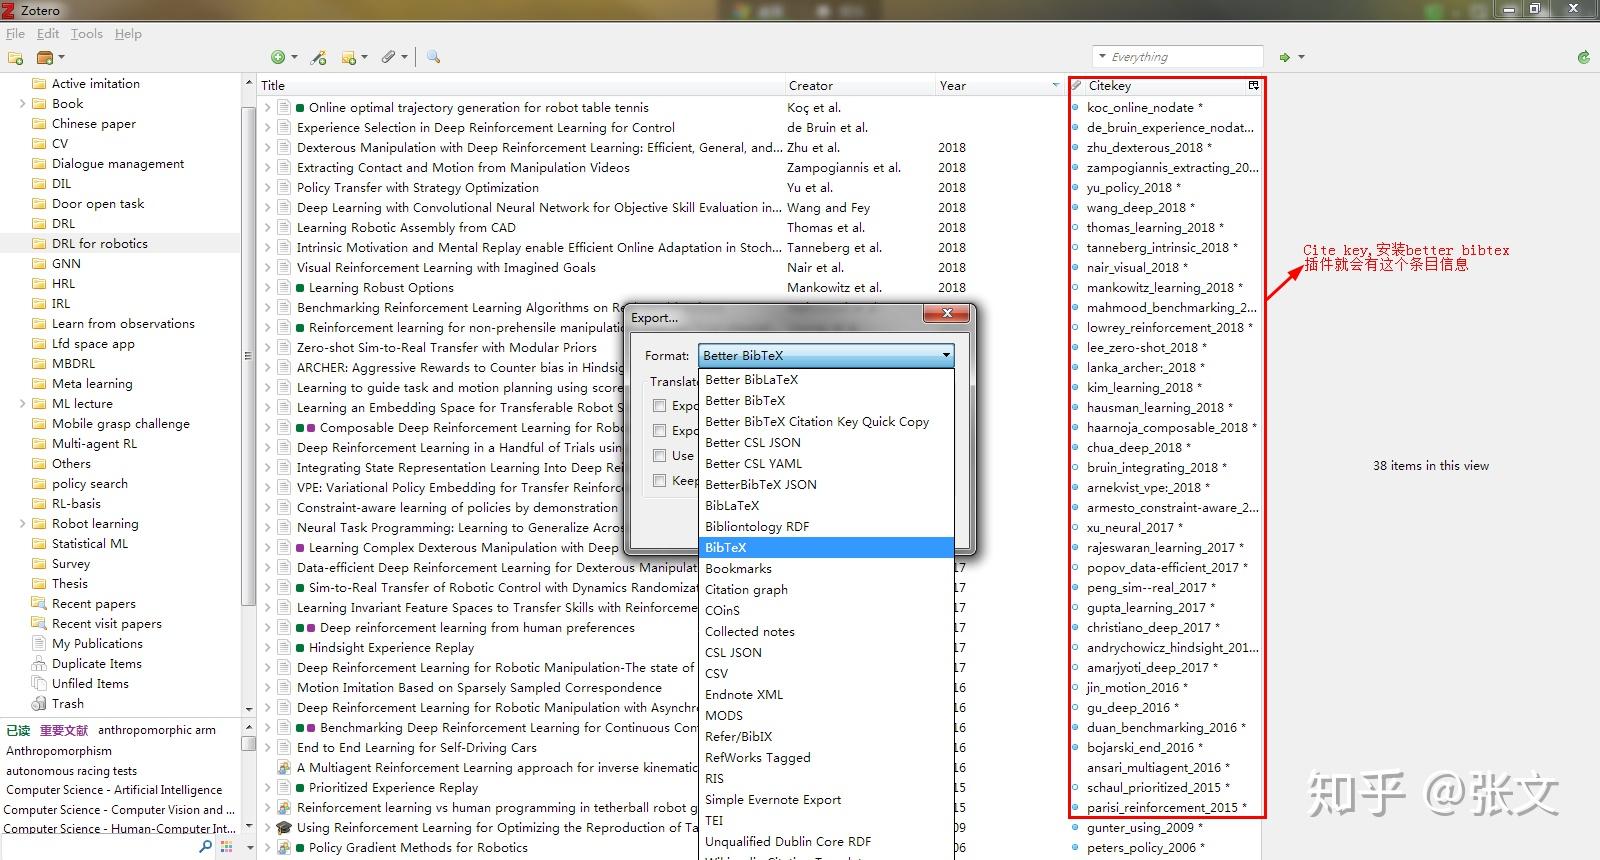1600x860 pixels.
Task: Expand the 'Policy Transfer with Strategy Optimization' item row
Action: pyautogui.click(x=267, y=188)
